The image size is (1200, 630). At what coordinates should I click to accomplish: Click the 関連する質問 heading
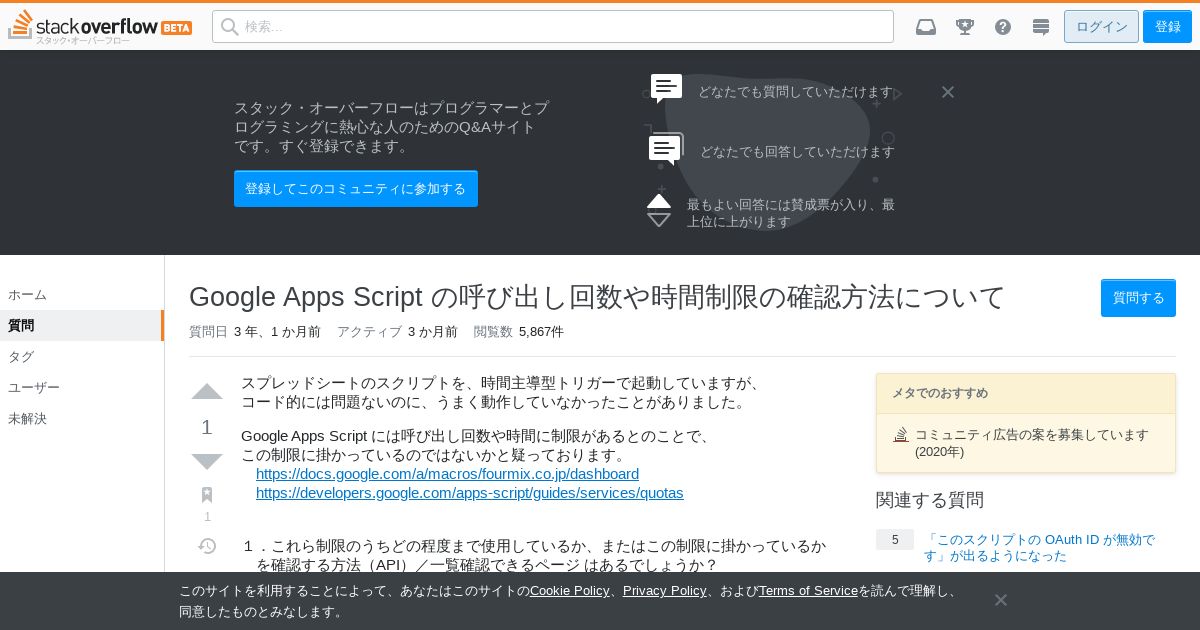point(930,500)
